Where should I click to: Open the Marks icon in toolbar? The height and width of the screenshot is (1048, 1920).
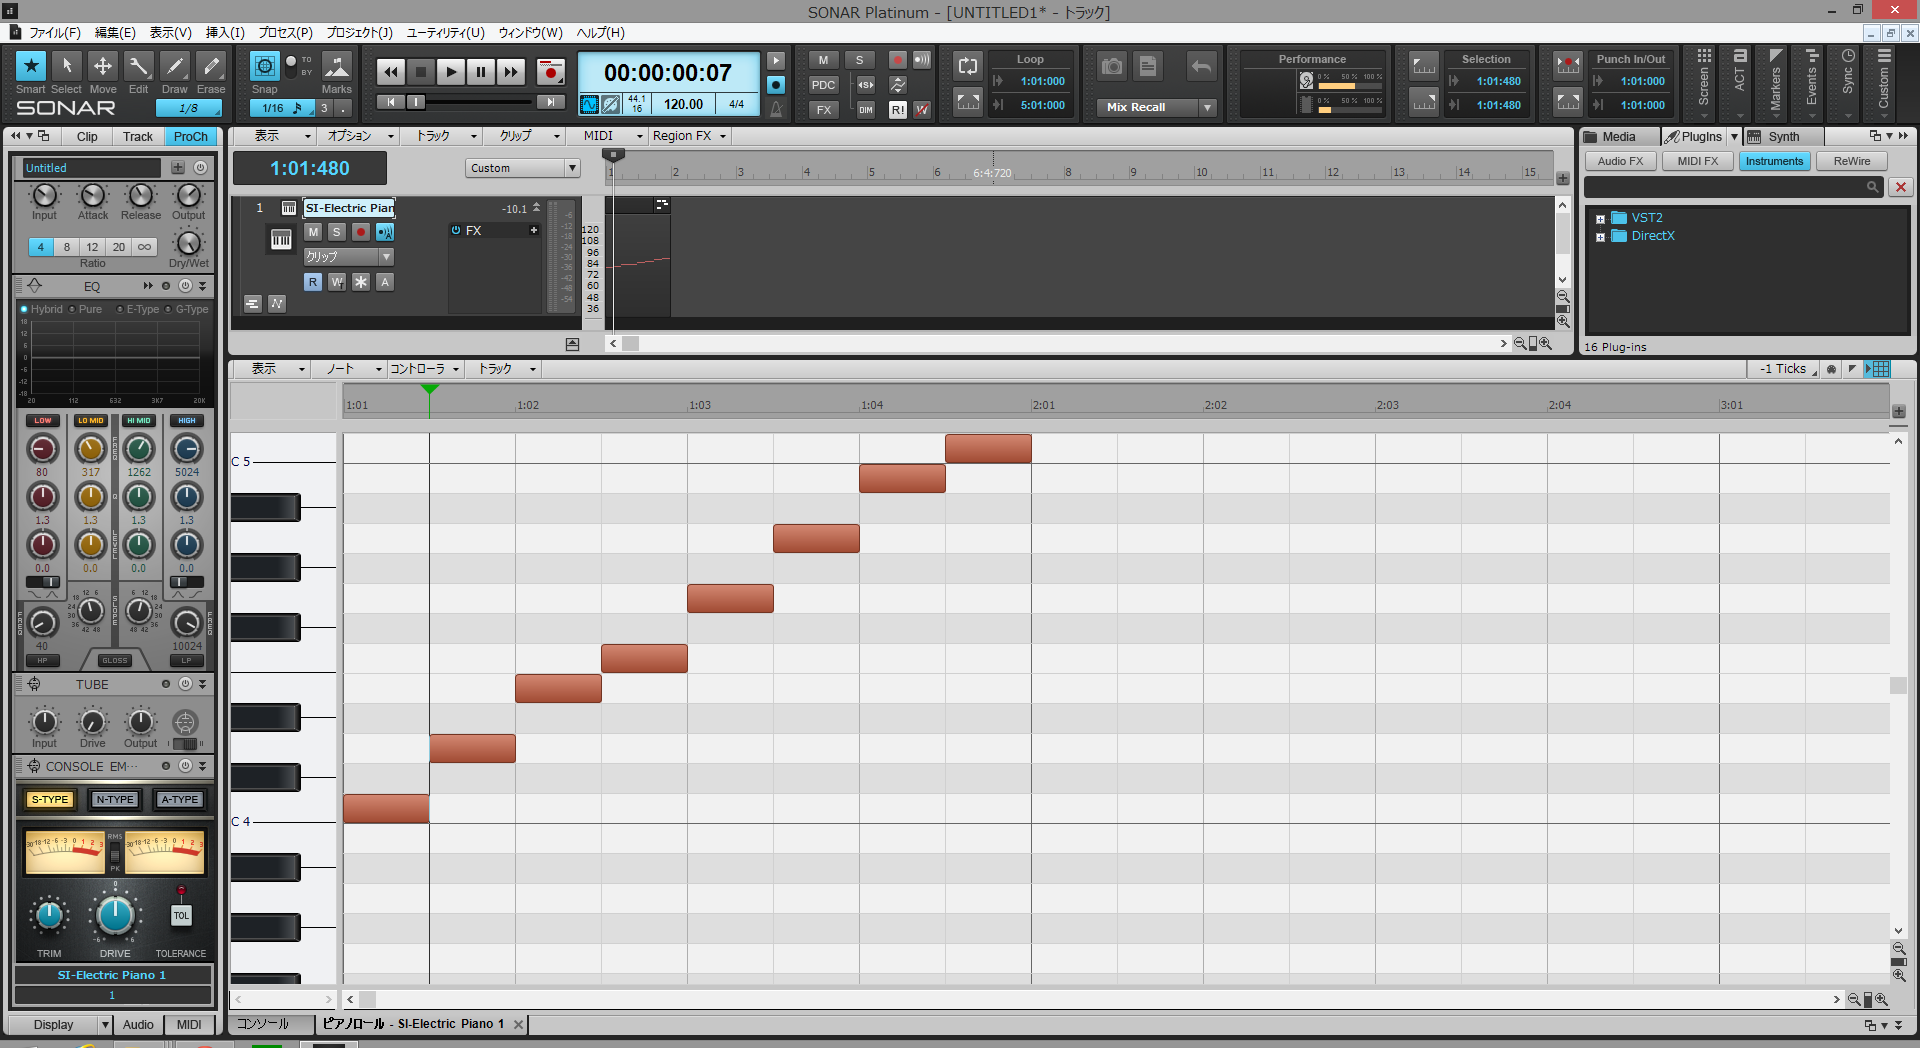coord(337,66)
